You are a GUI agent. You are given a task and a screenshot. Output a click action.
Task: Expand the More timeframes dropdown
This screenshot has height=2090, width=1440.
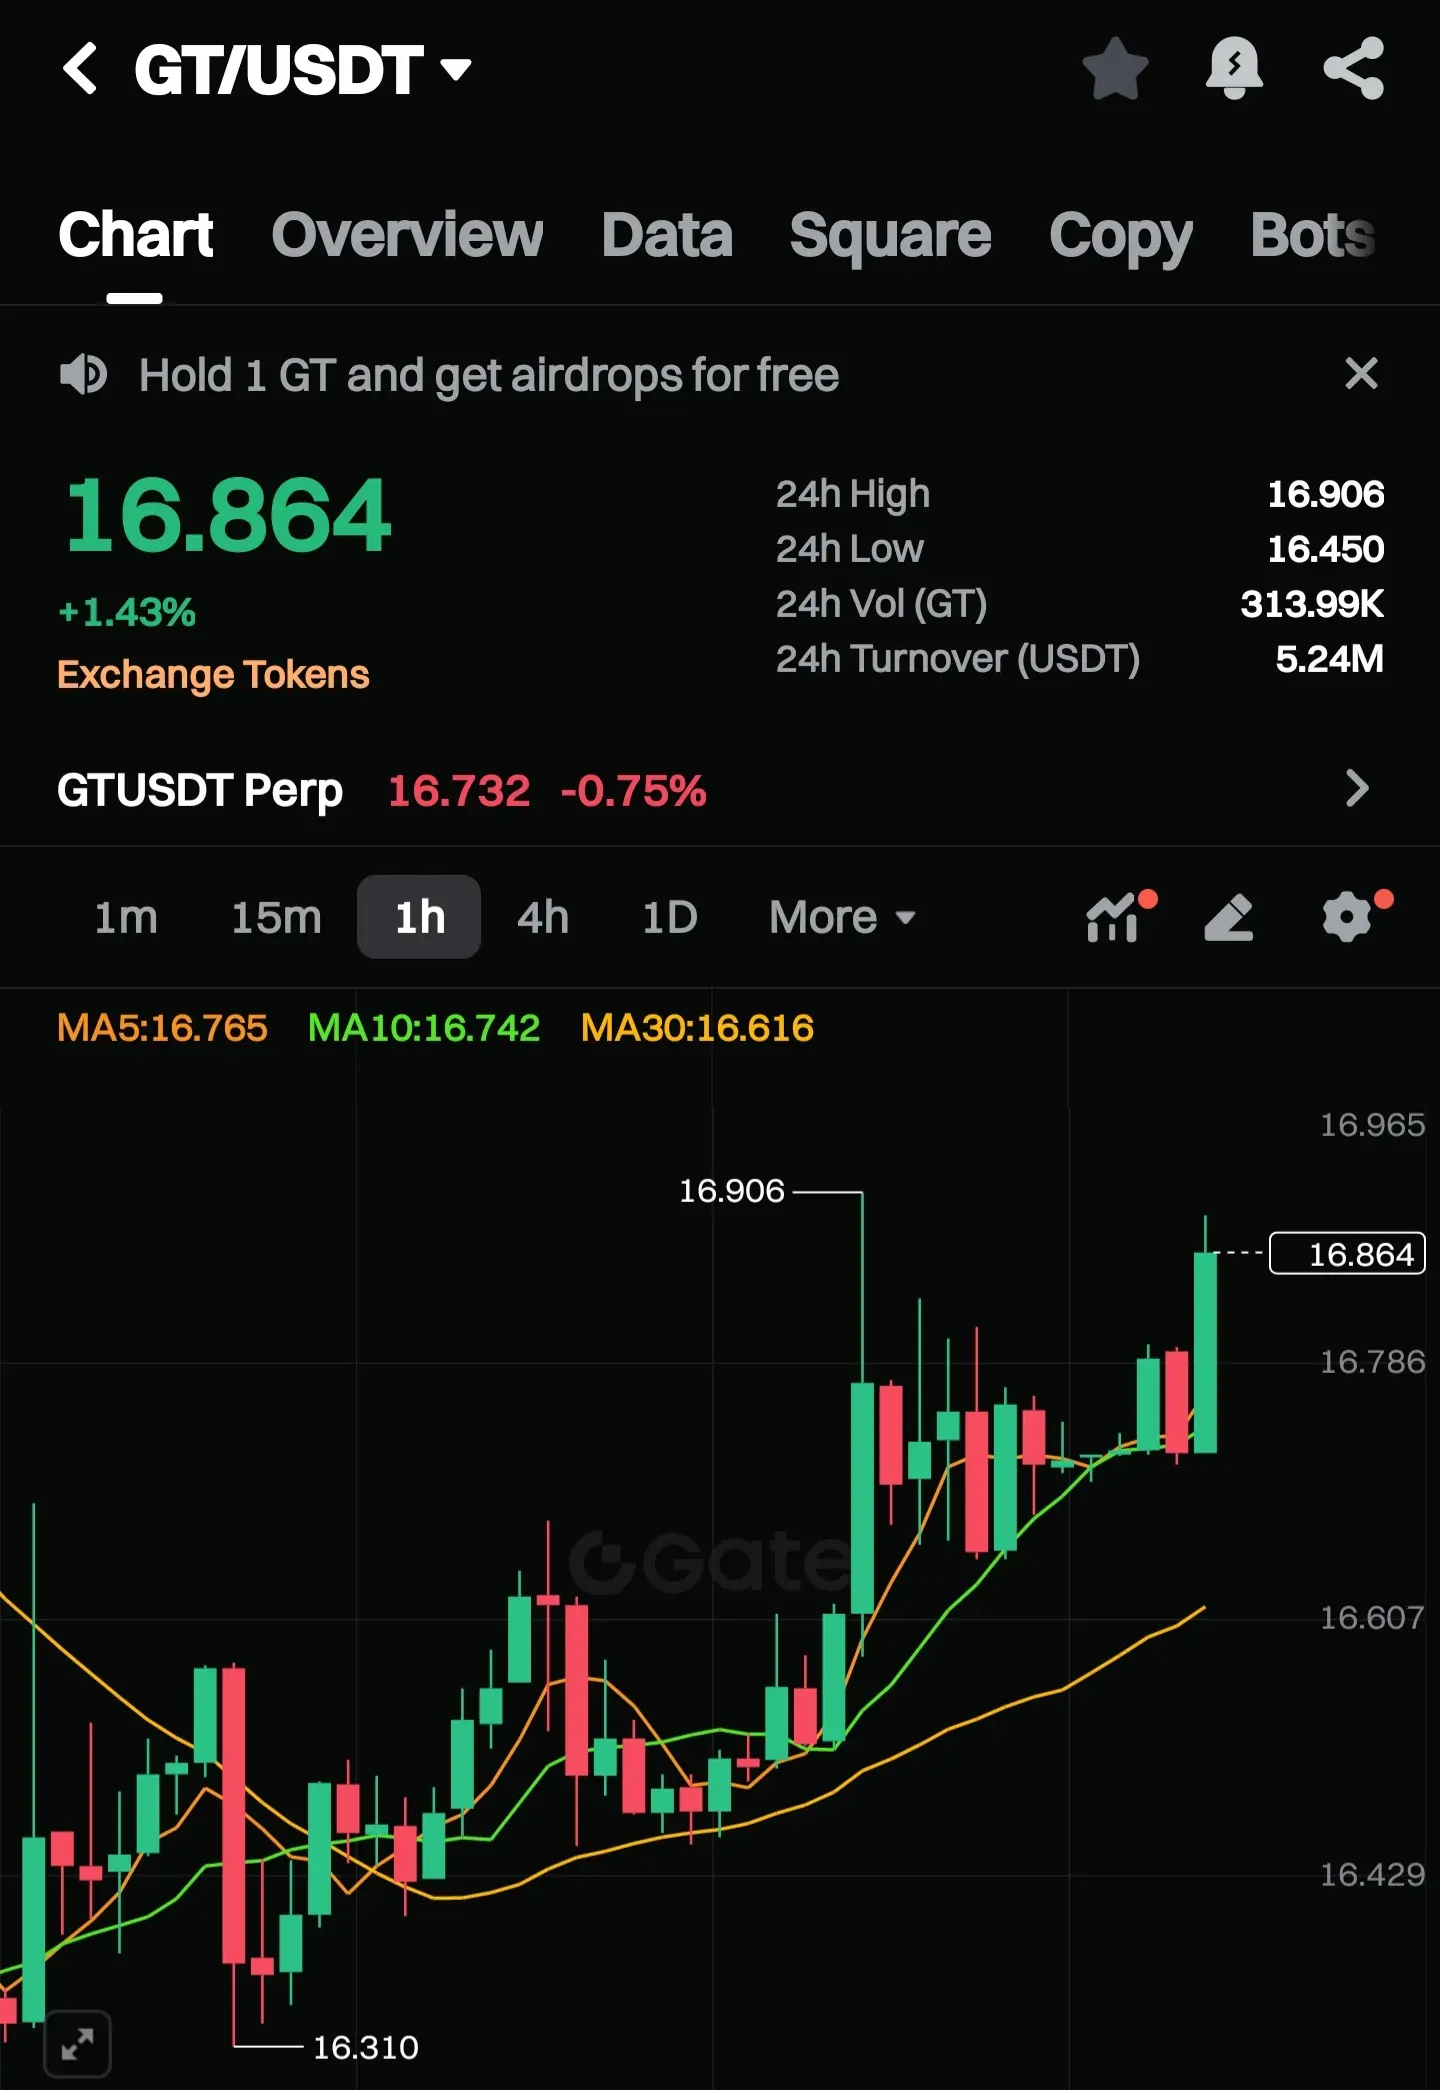pyautogui.click(x=842, y=917)
